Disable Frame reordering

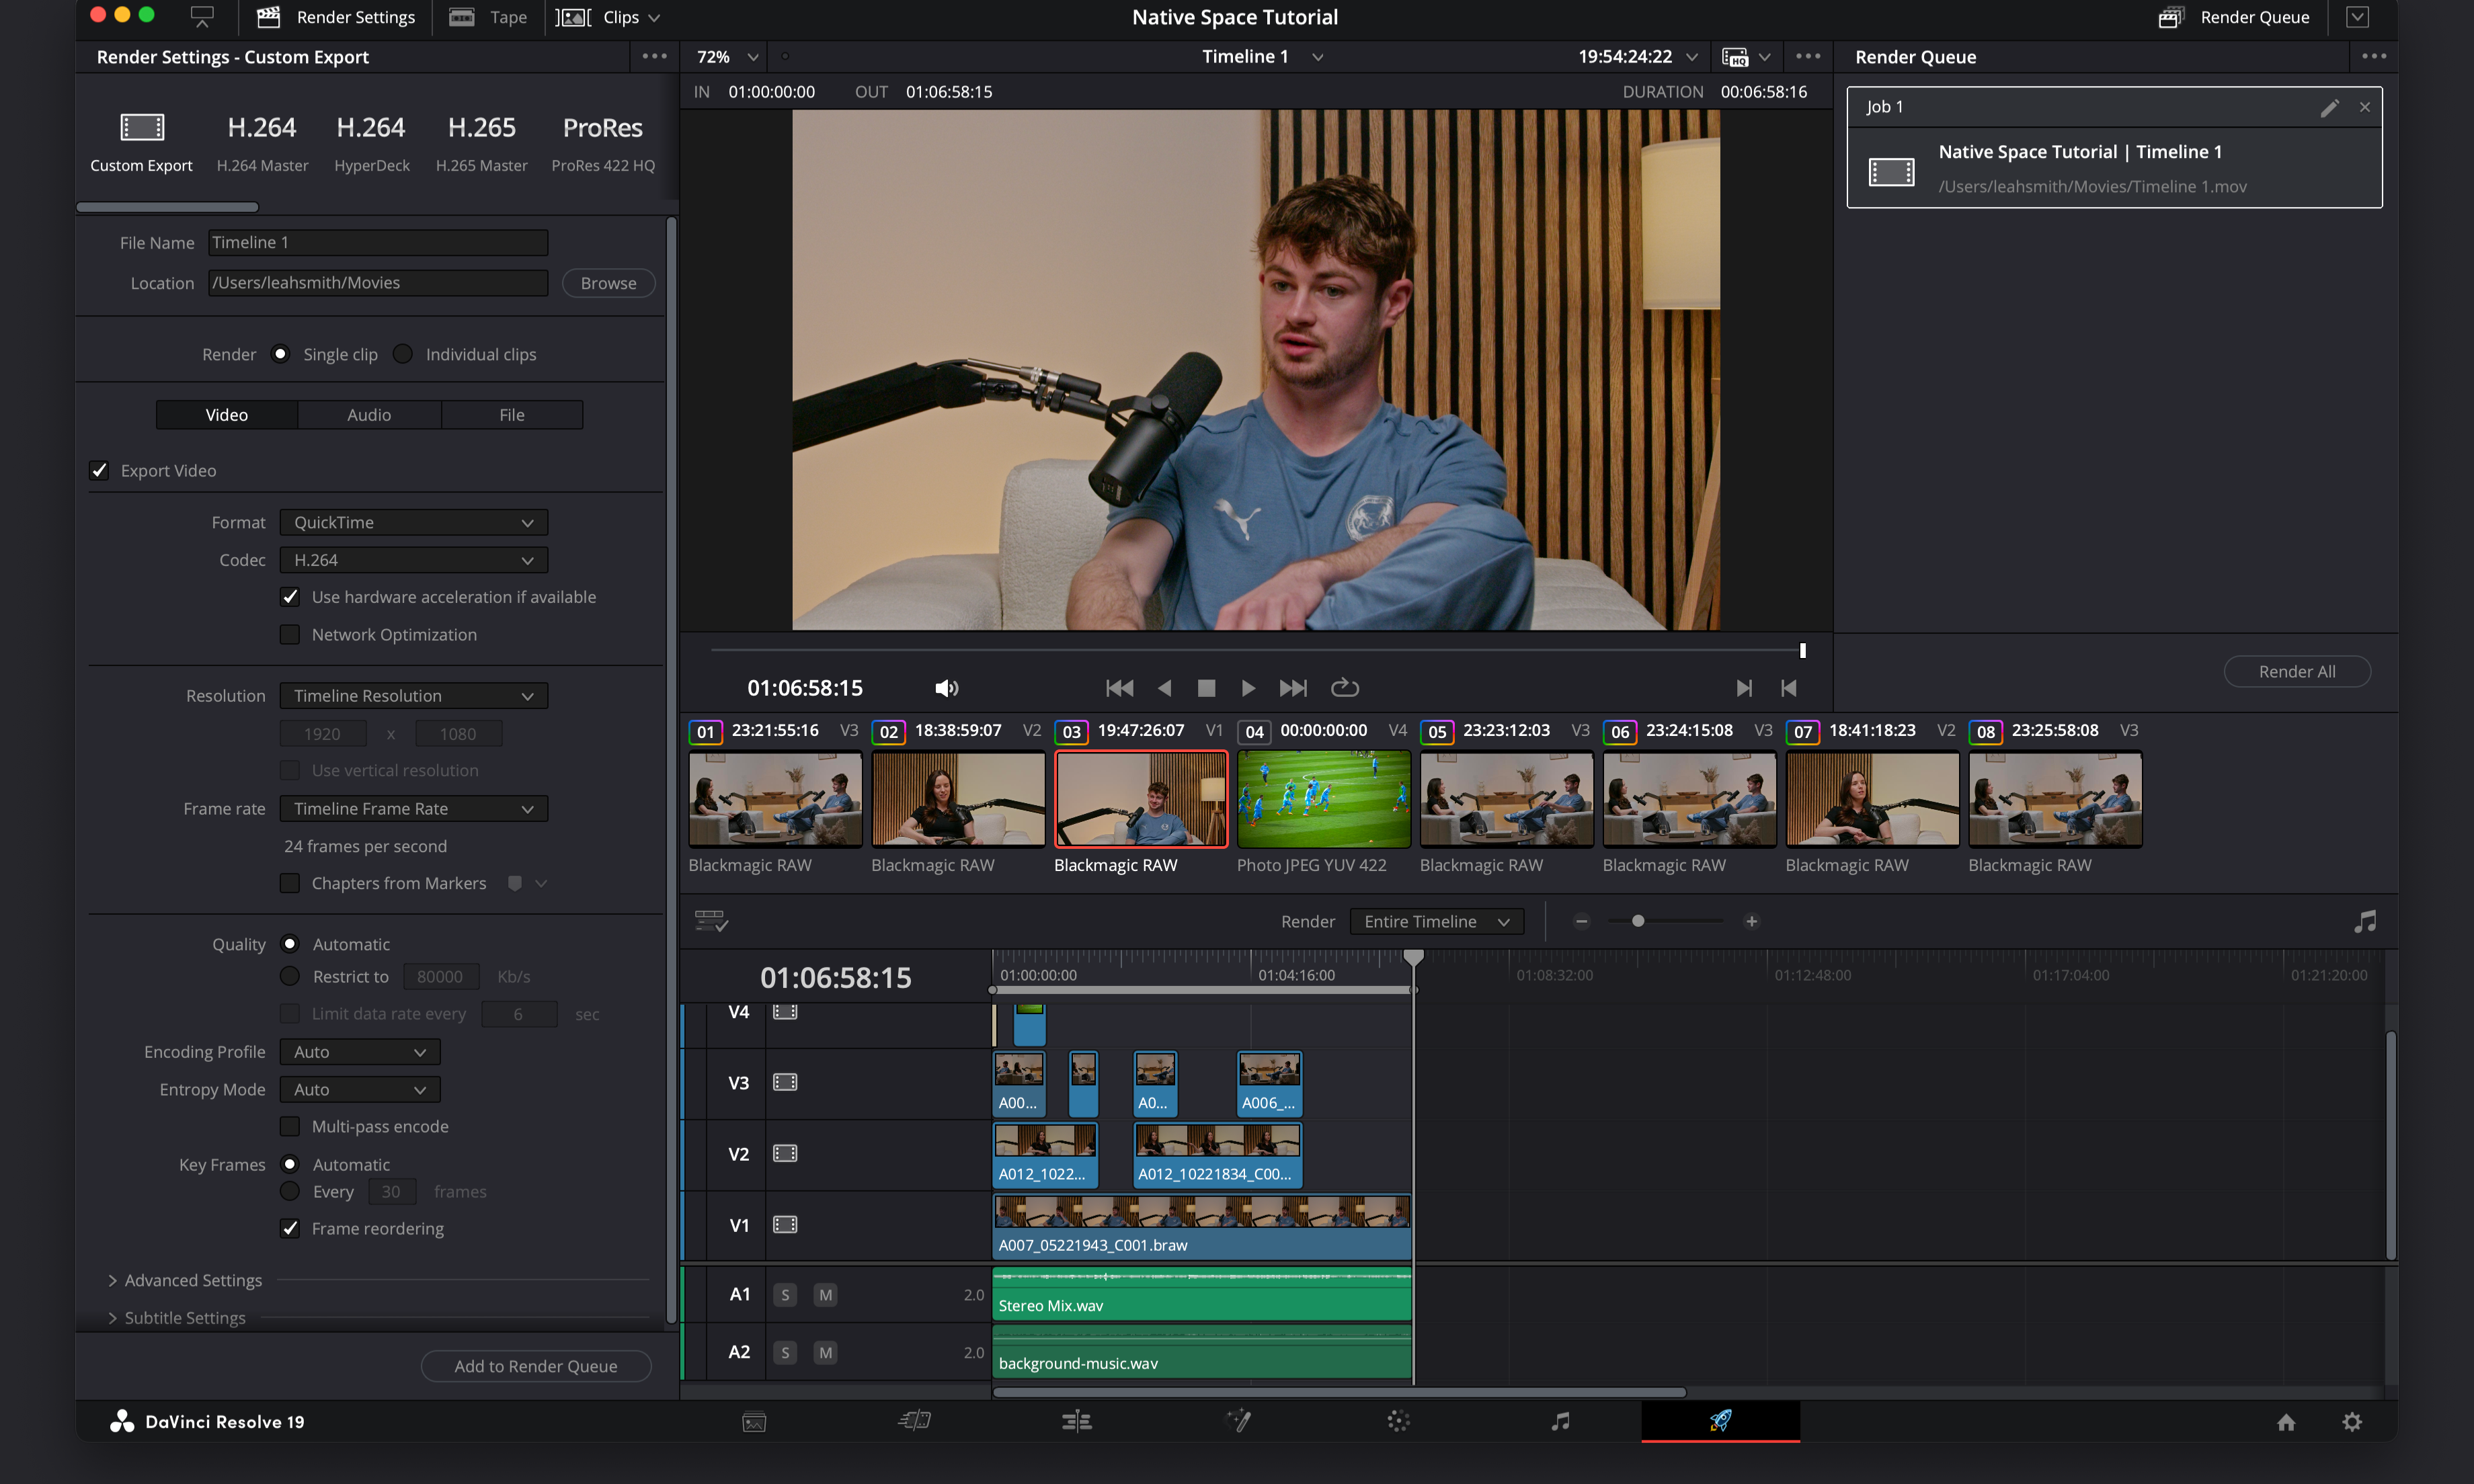tap(290, 1228)
